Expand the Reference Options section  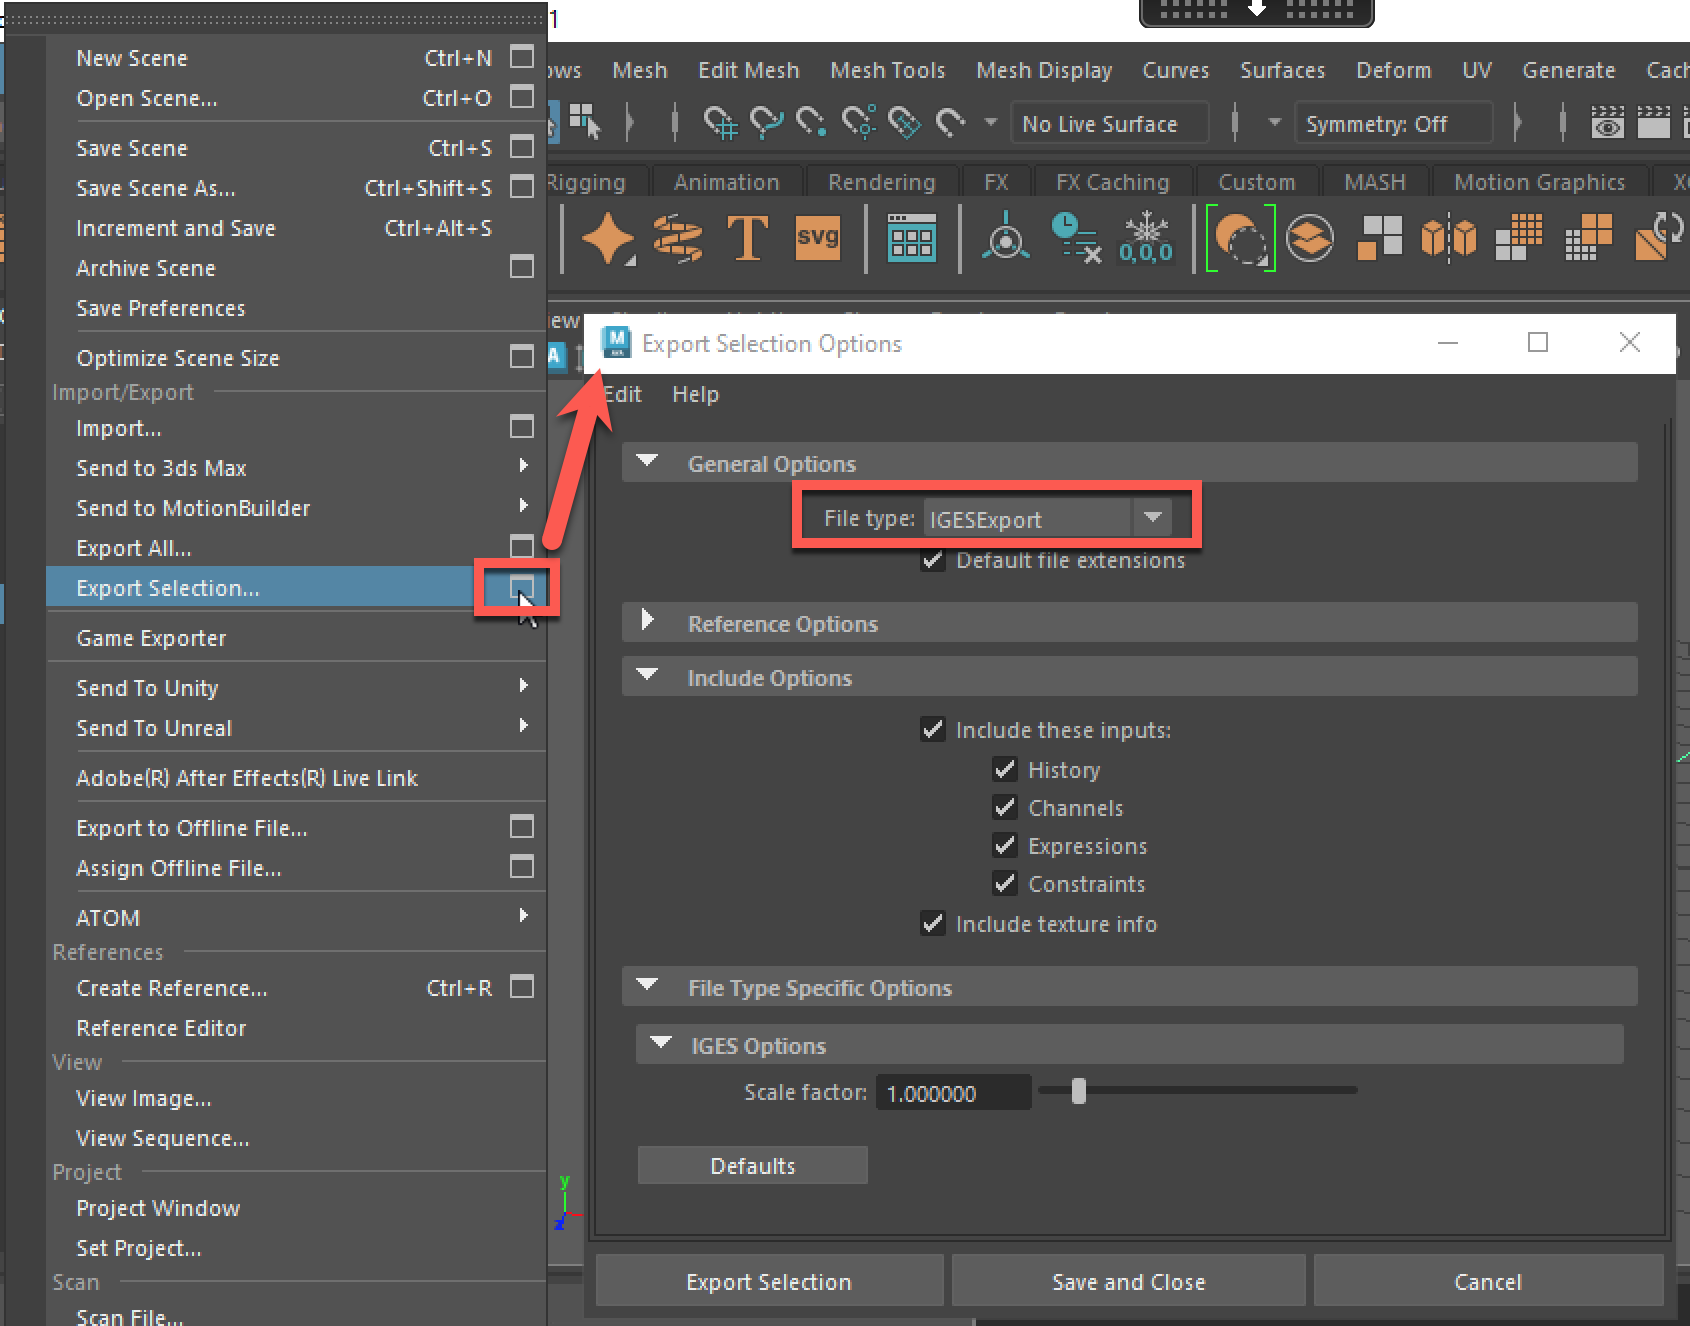(648, 621)
